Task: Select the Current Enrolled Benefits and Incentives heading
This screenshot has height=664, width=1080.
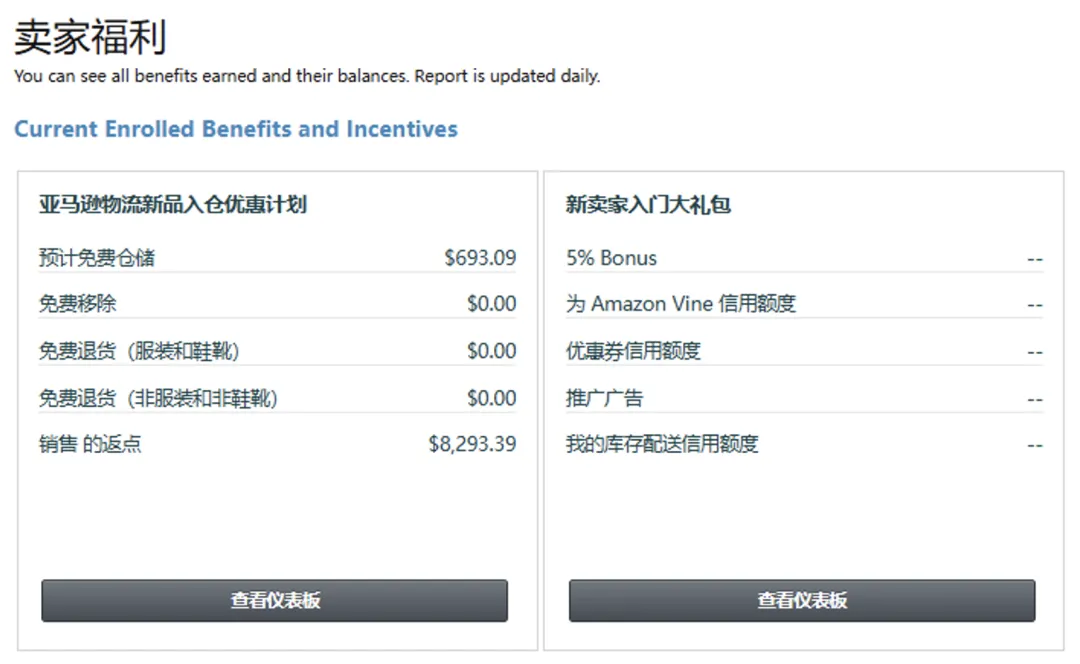Action: click(236, 129)
